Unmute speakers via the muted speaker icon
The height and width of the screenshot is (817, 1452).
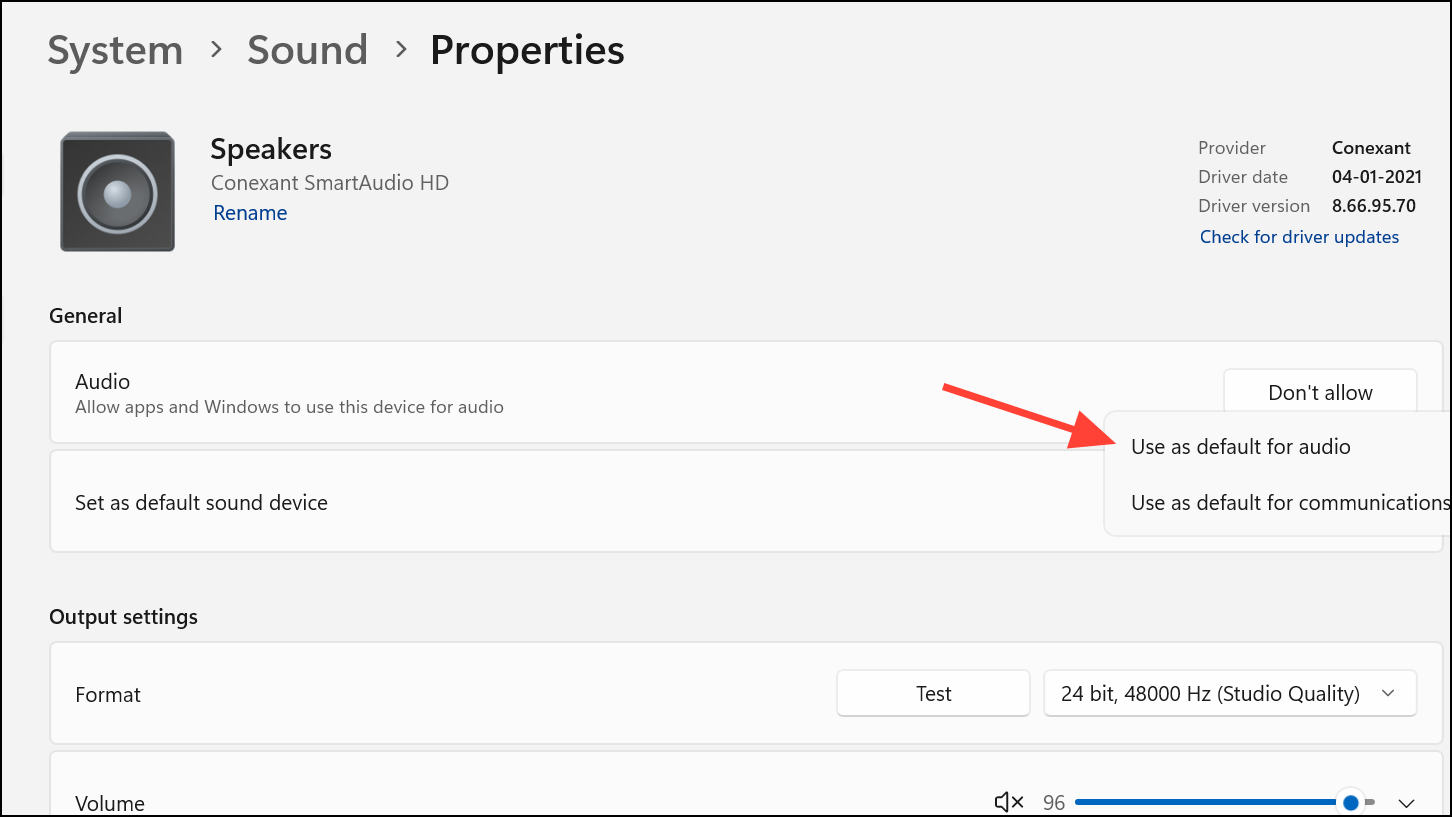1009,802
